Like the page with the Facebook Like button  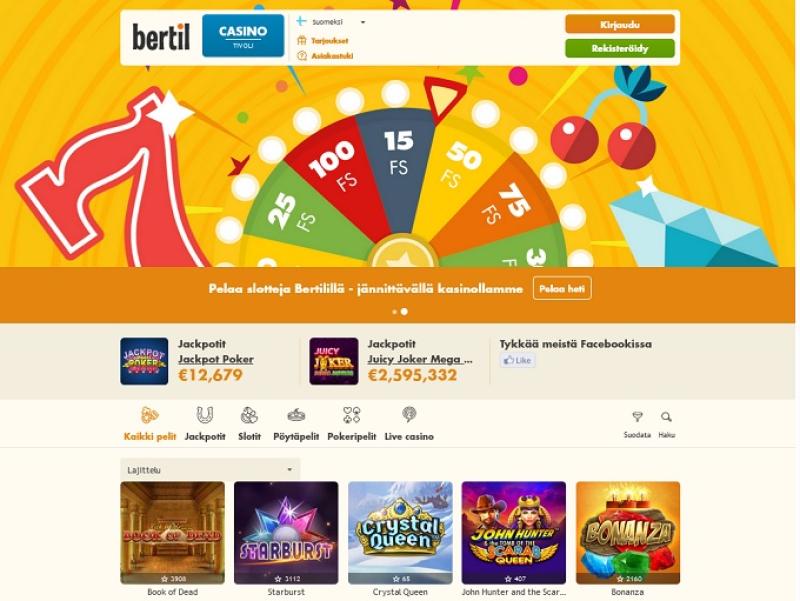pyautogui.click(x=517, y=360)
